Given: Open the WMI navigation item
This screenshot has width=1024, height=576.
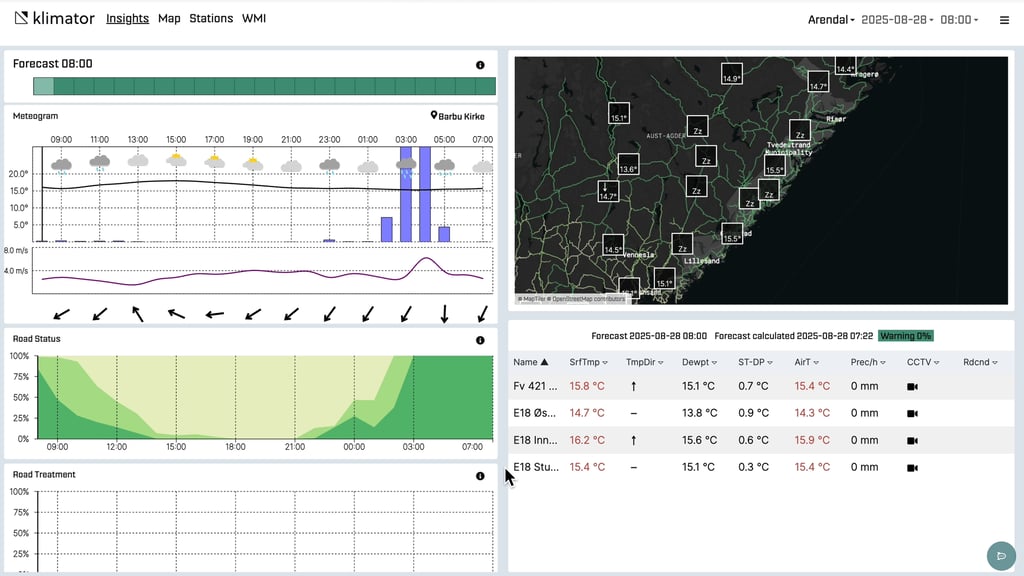Looking at the screenshot, I should pyautogui.click(x=254, y=19).
